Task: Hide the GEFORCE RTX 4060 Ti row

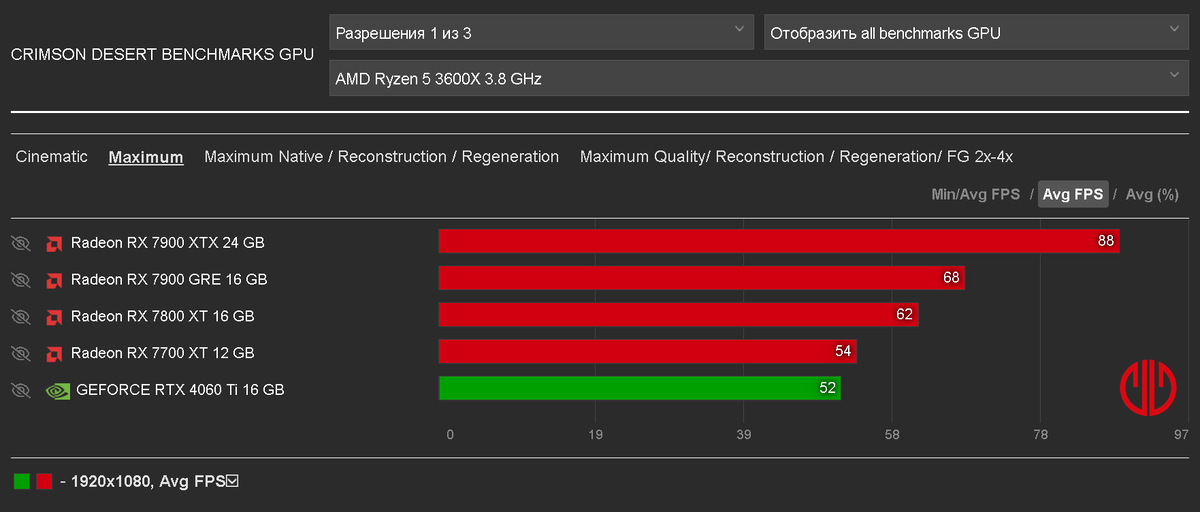Action: 21,390
